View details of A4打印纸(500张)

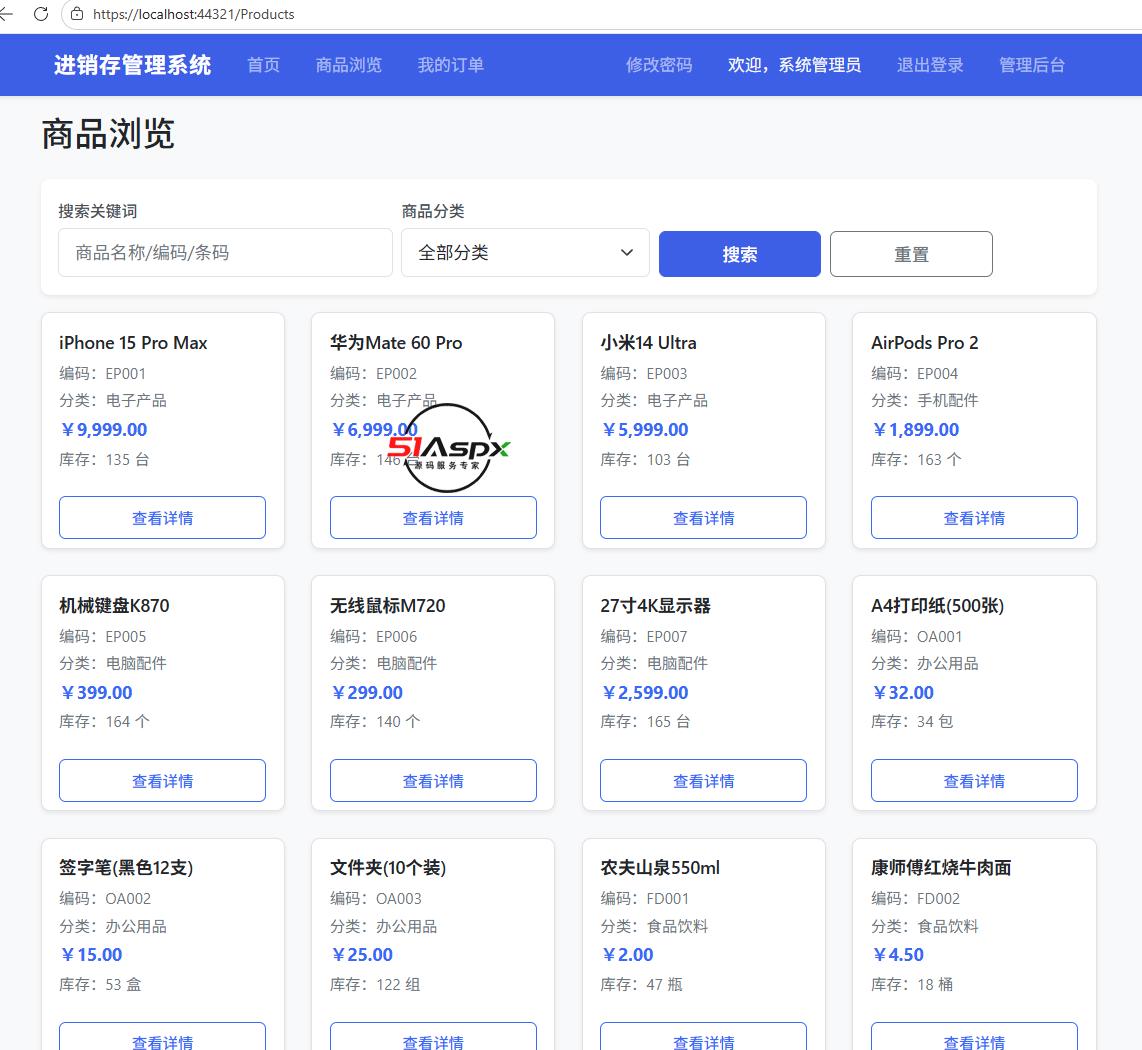(x=974, y=781)
